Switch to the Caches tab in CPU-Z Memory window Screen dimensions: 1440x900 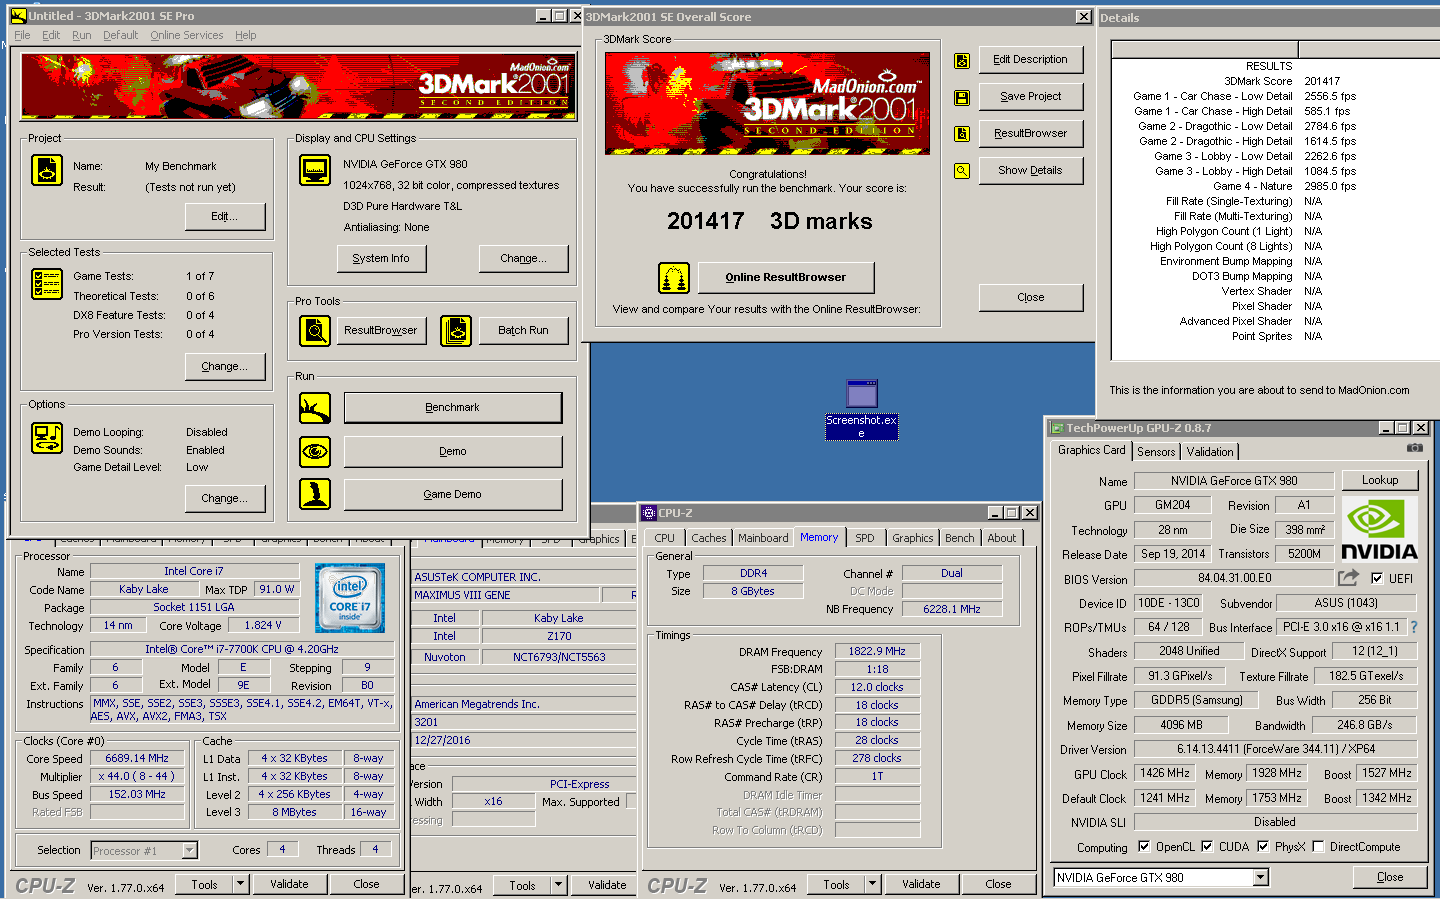(709, 538)
